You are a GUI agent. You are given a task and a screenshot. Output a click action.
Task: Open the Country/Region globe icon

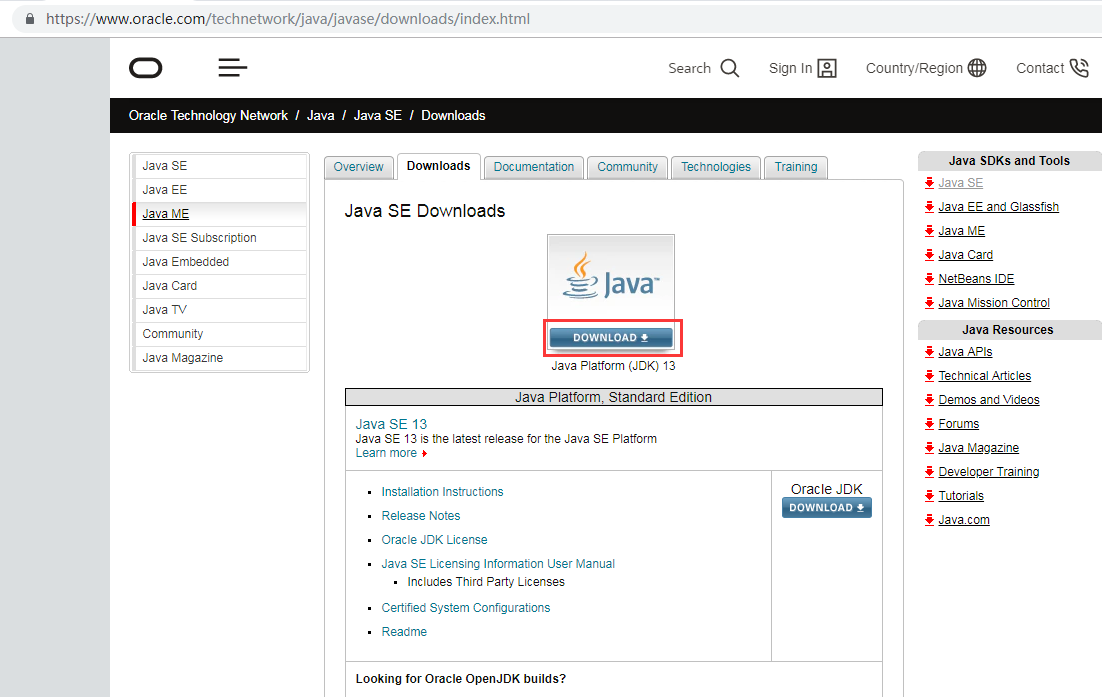pyautogui.click(x=977, y=67)
